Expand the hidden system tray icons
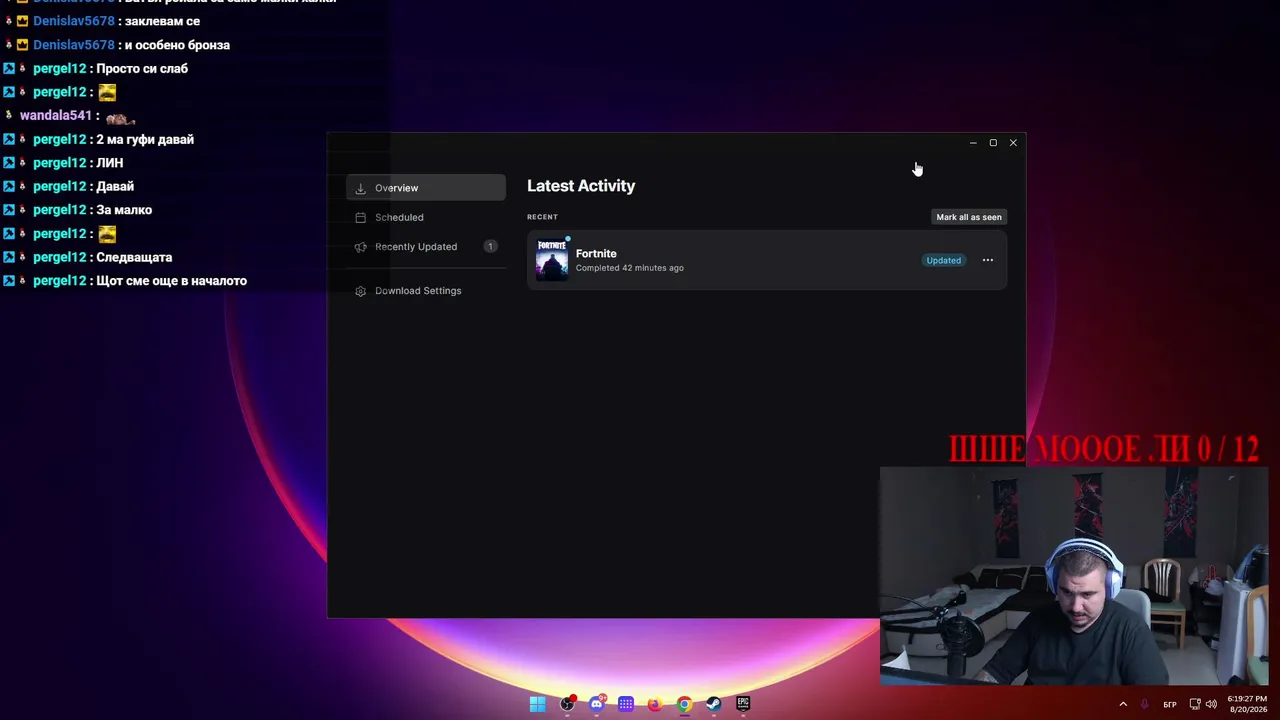Screen dimensions: 1280x720 coord(1123,705)
